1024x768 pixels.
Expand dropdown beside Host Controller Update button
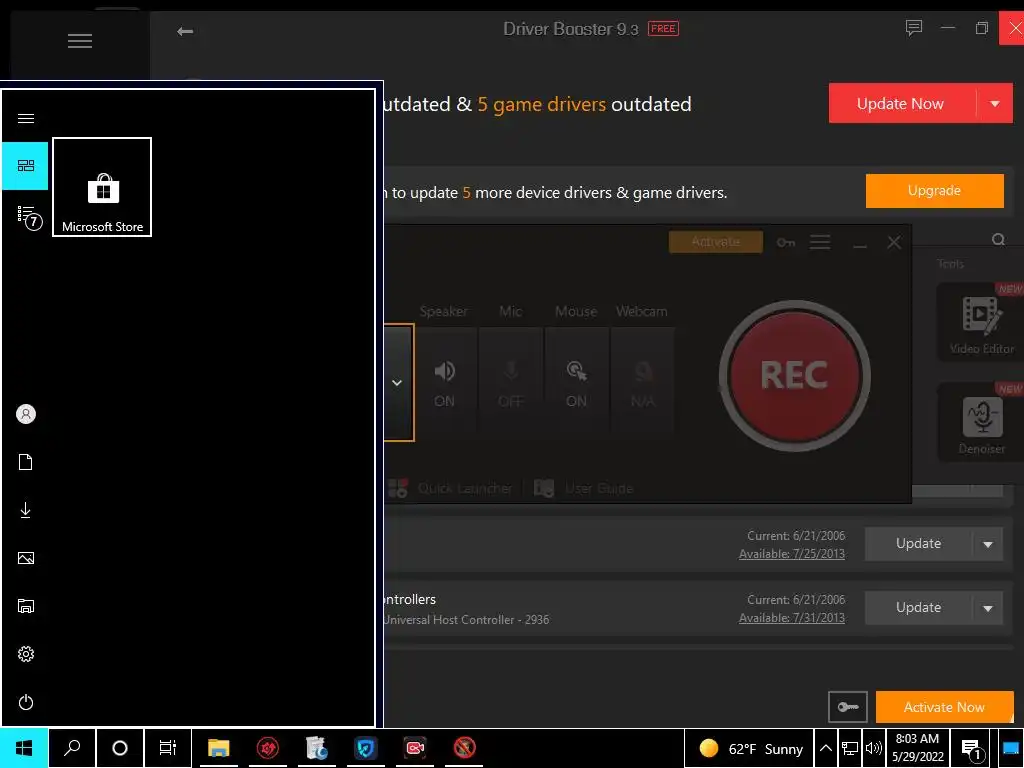pos(987,607)
